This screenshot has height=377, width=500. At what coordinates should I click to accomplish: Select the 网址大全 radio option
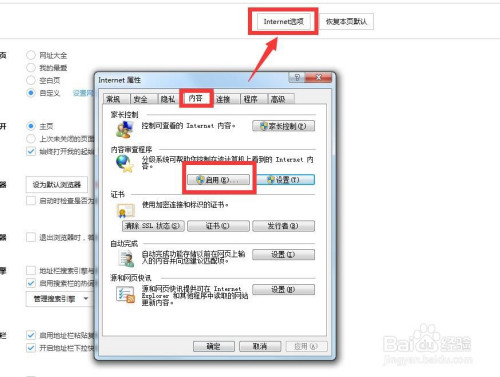click(x=31, y=55)
